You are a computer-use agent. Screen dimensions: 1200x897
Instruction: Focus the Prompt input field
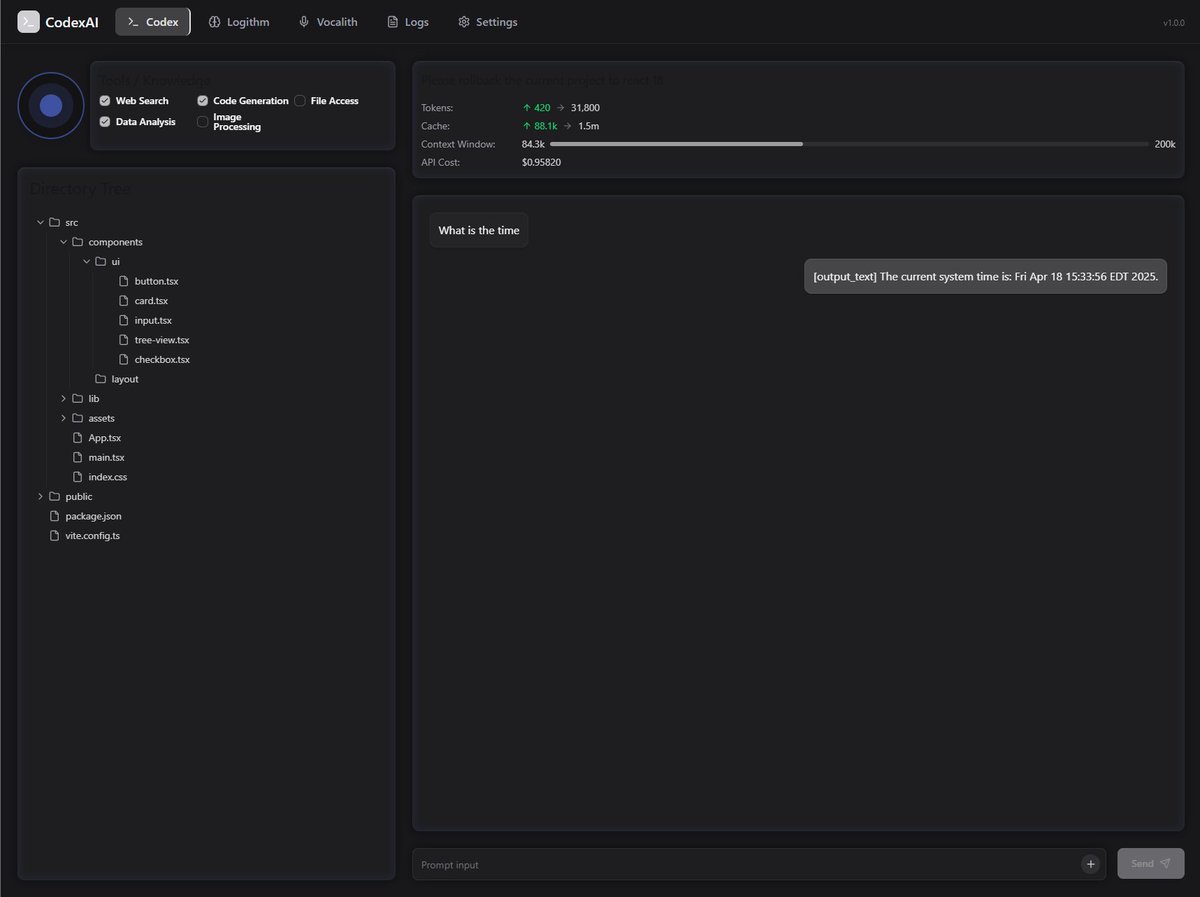(759, 864)
